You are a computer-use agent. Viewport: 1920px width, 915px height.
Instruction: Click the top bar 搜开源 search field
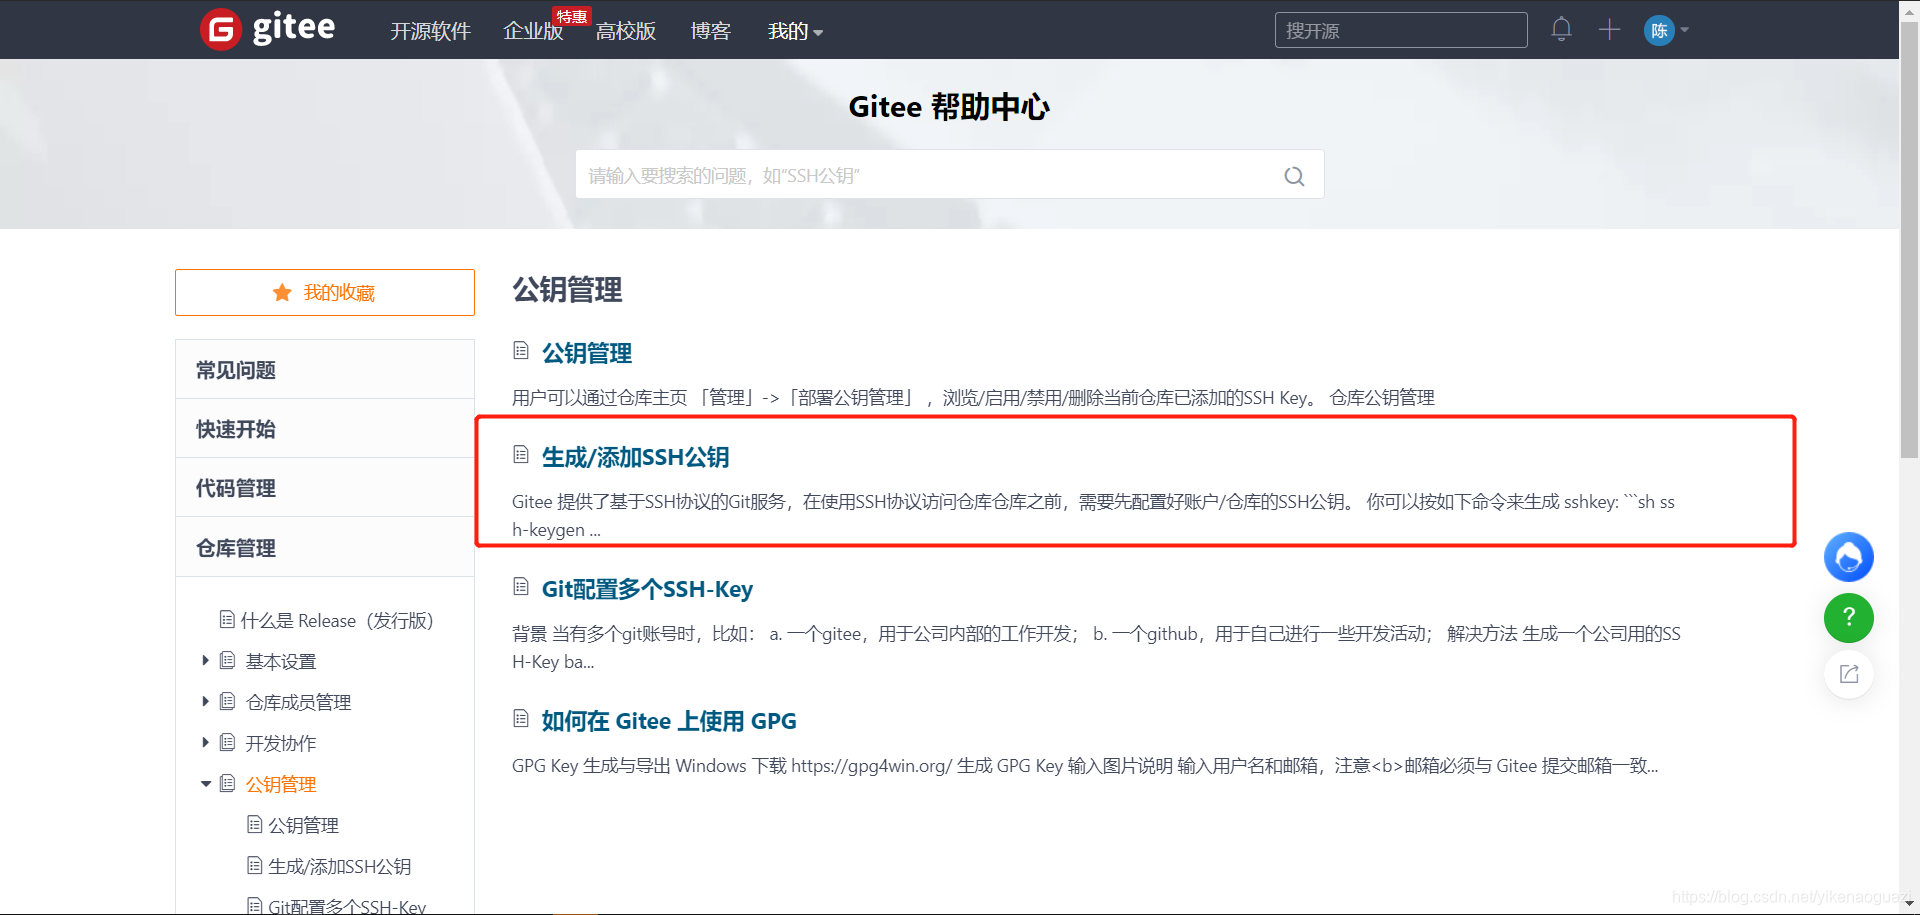point(1401,30)
